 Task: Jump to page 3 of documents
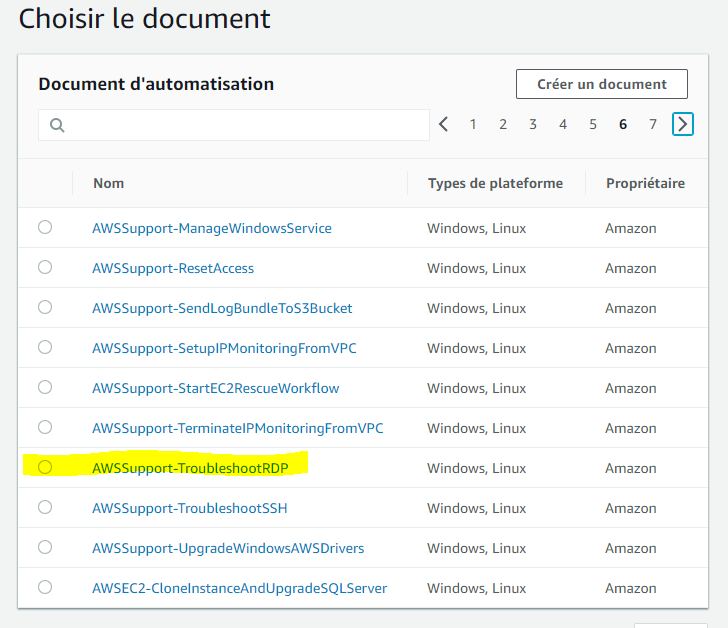pos(533,124)
